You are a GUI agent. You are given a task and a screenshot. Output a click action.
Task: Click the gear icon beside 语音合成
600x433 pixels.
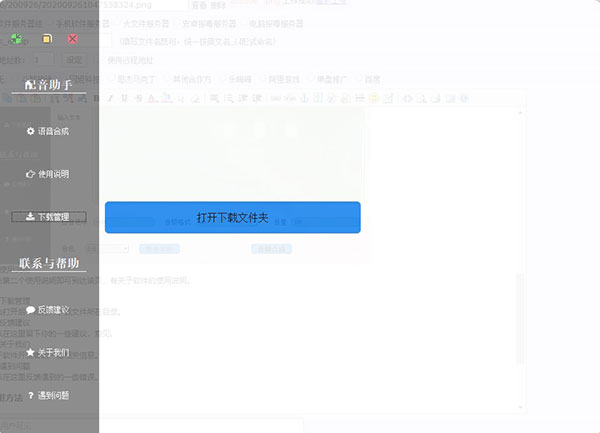(x=31, y=131)
